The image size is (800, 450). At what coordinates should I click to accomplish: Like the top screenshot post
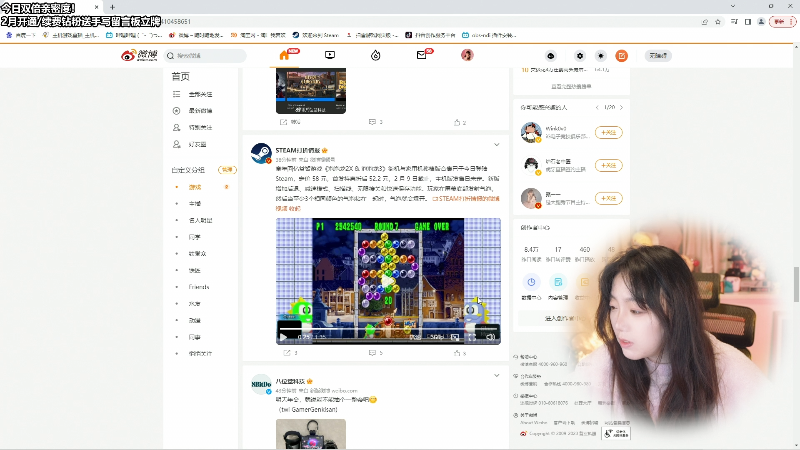tap(457, 122)
